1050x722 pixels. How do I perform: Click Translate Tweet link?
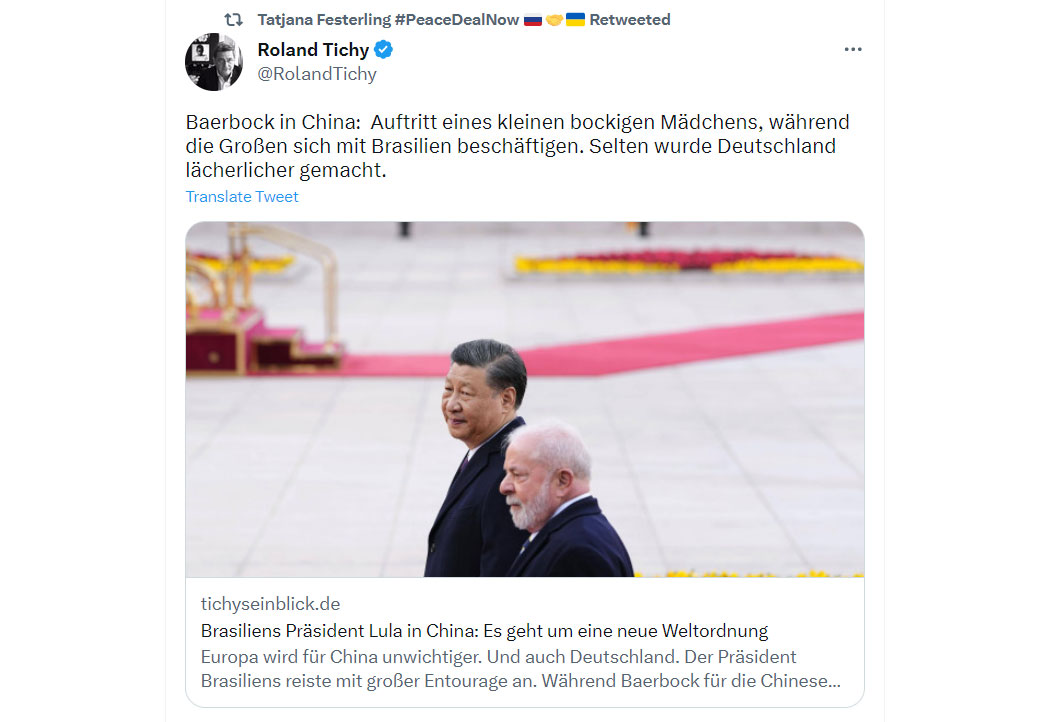coord(242,196)
